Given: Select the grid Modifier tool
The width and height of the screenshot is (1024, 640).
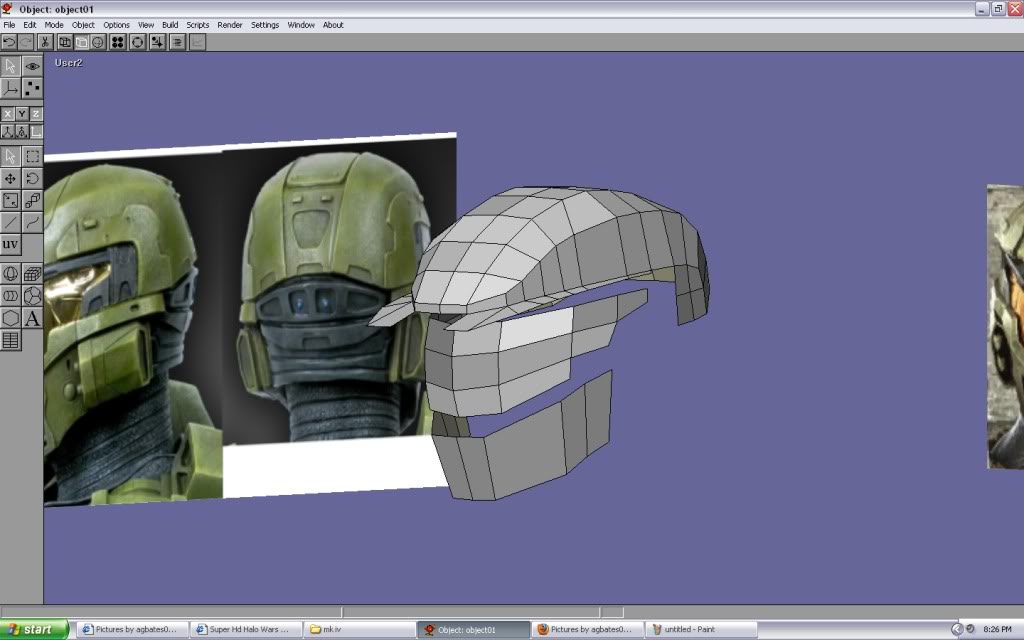Looking at the screenshot, I should pyautogui.click(x=10, y=340).
